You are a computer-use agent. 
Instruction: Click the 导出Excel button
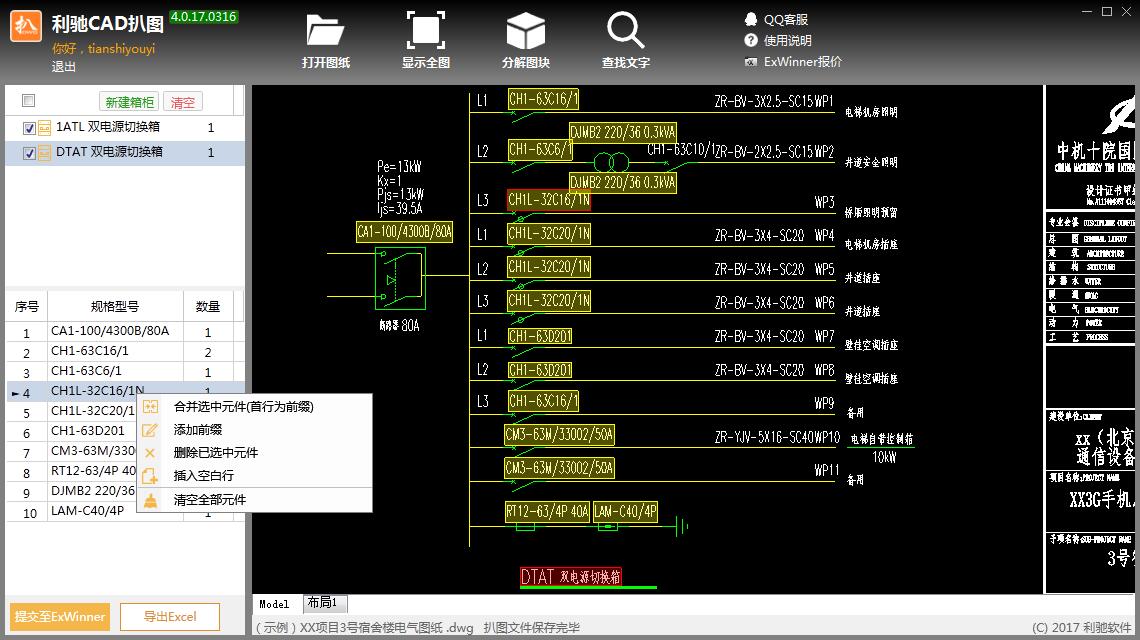point(169,617)
